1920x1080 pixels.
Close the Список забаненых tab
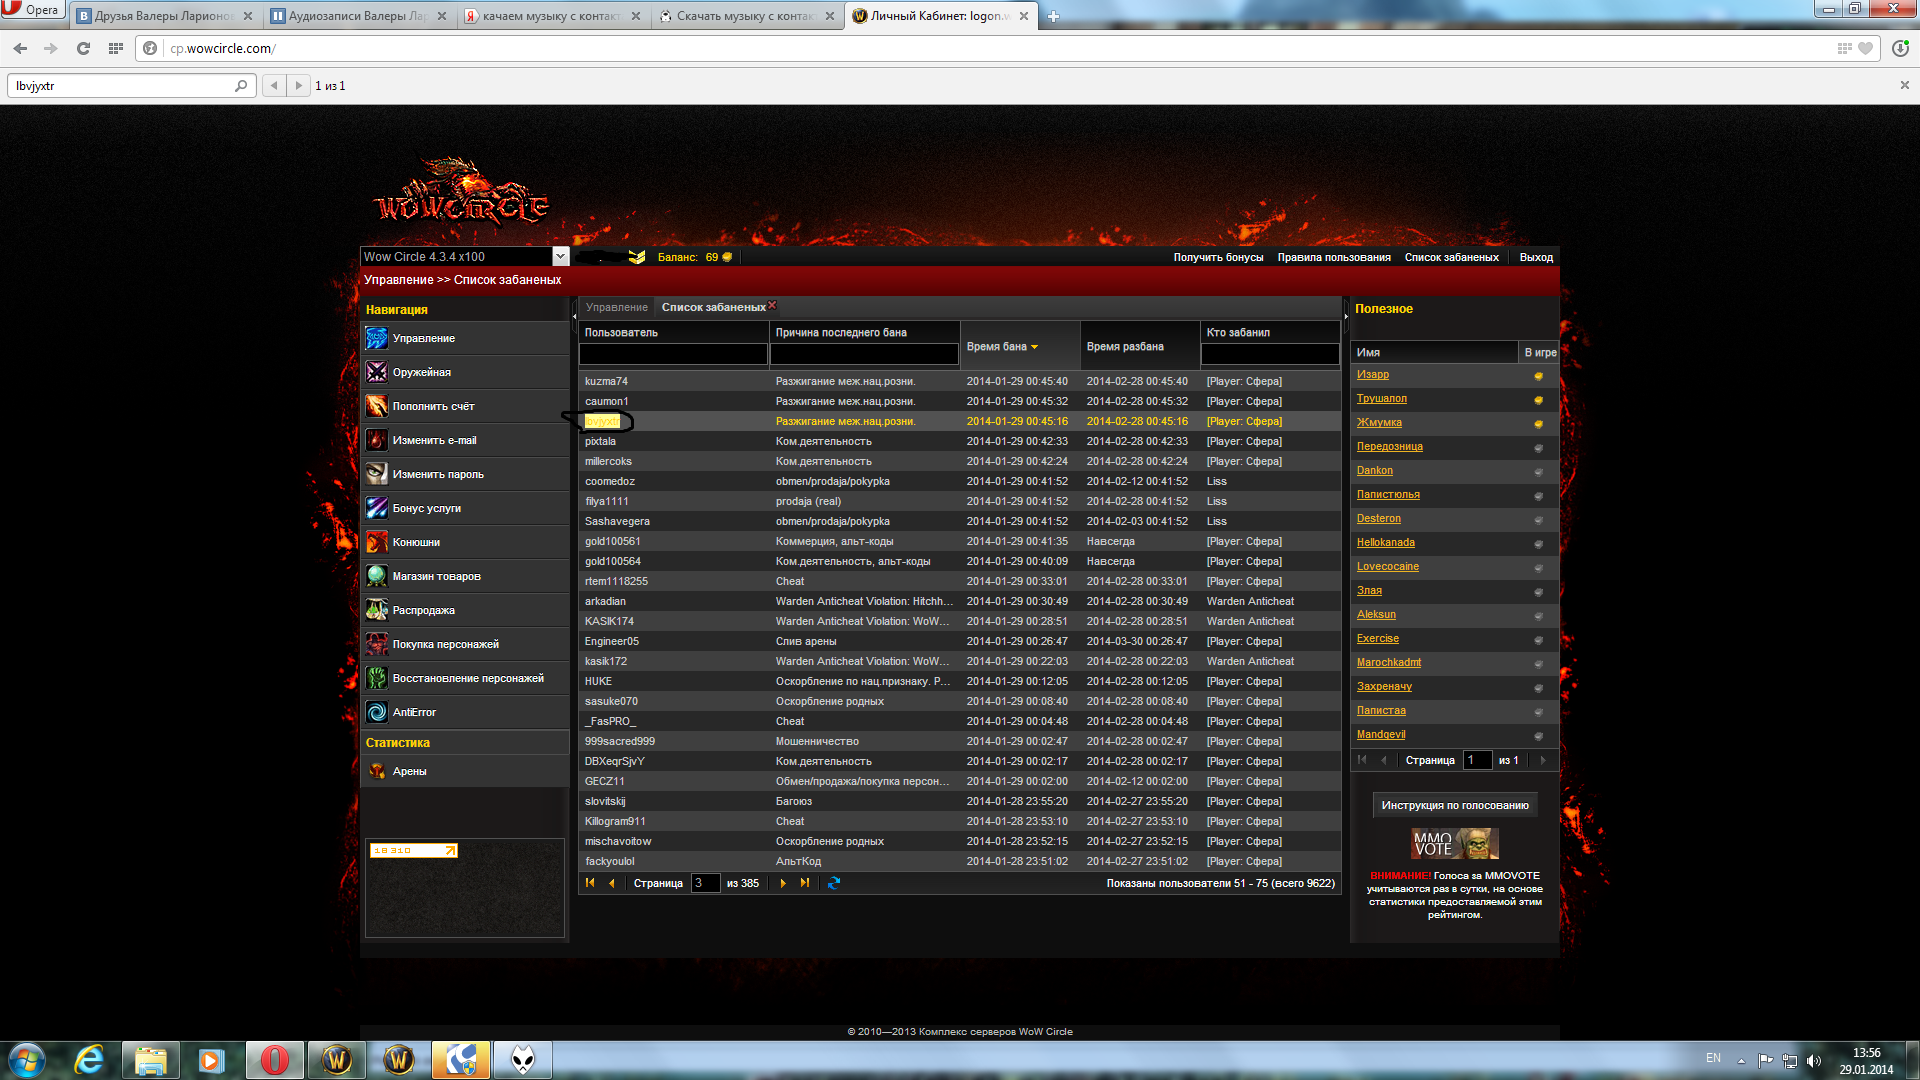[772, 306]
